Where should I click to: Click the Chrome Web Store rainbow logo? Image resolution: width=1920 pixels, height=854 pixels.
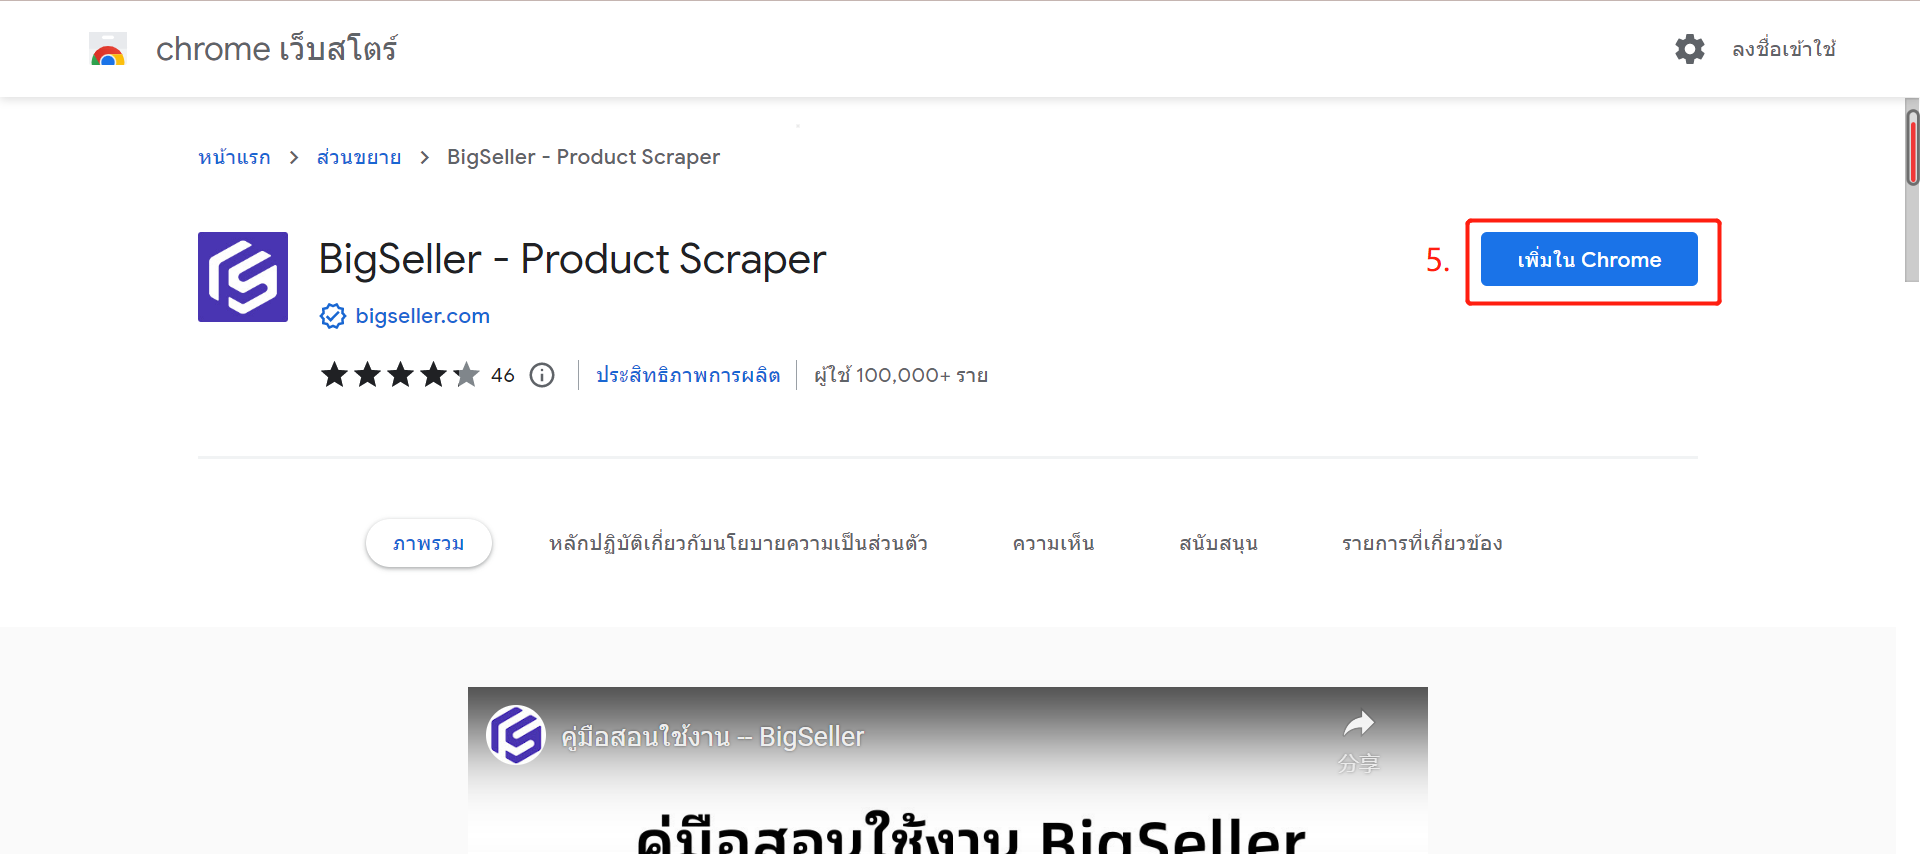[x=108, y=49]
